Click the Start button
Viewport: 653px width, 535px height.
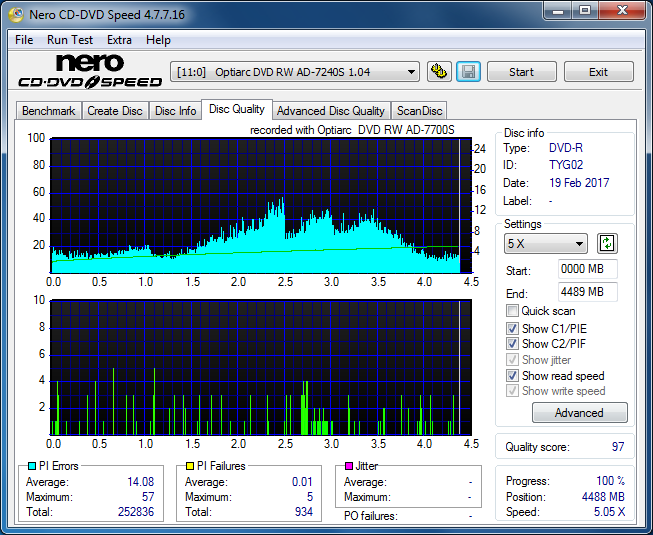[521, 72]
